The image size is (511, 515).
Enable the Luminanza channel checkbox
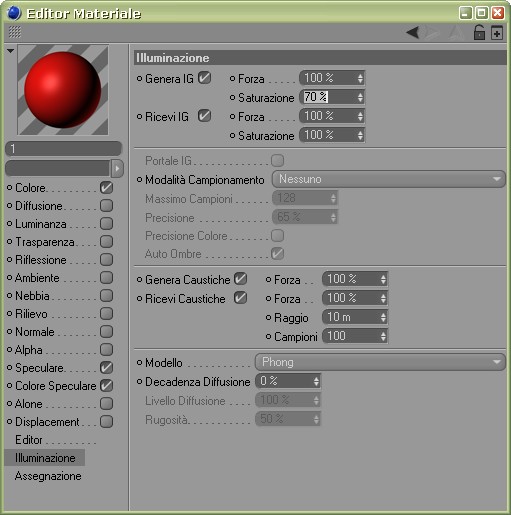click(x=106, y=224)
